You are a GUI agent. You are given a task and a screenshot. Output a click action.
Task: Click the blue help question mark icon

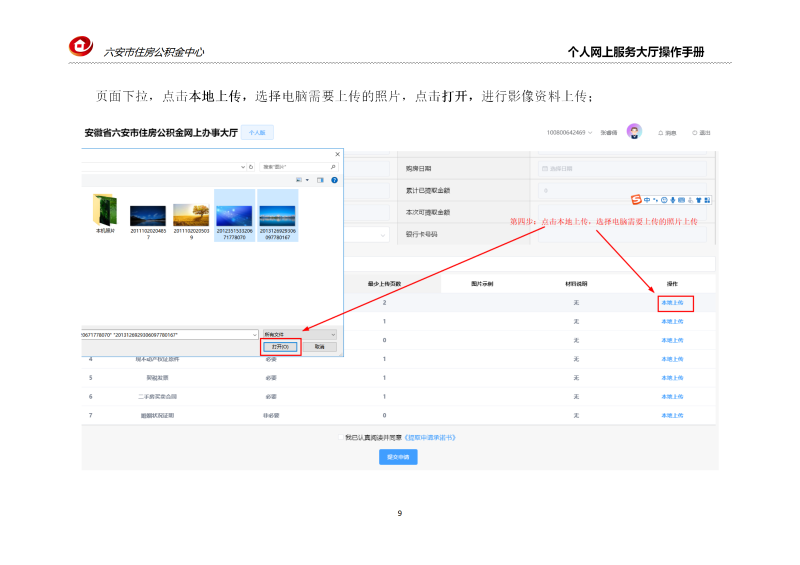(x=334, y=180)
